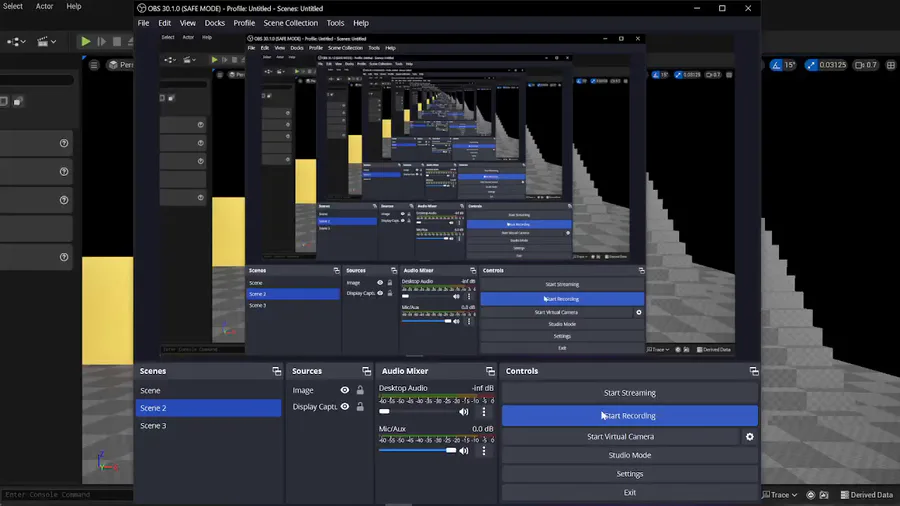The height and width of the screenshot is (506, 900).
Task: Click Exit button in Controls
Action: [x=630, y=492]
